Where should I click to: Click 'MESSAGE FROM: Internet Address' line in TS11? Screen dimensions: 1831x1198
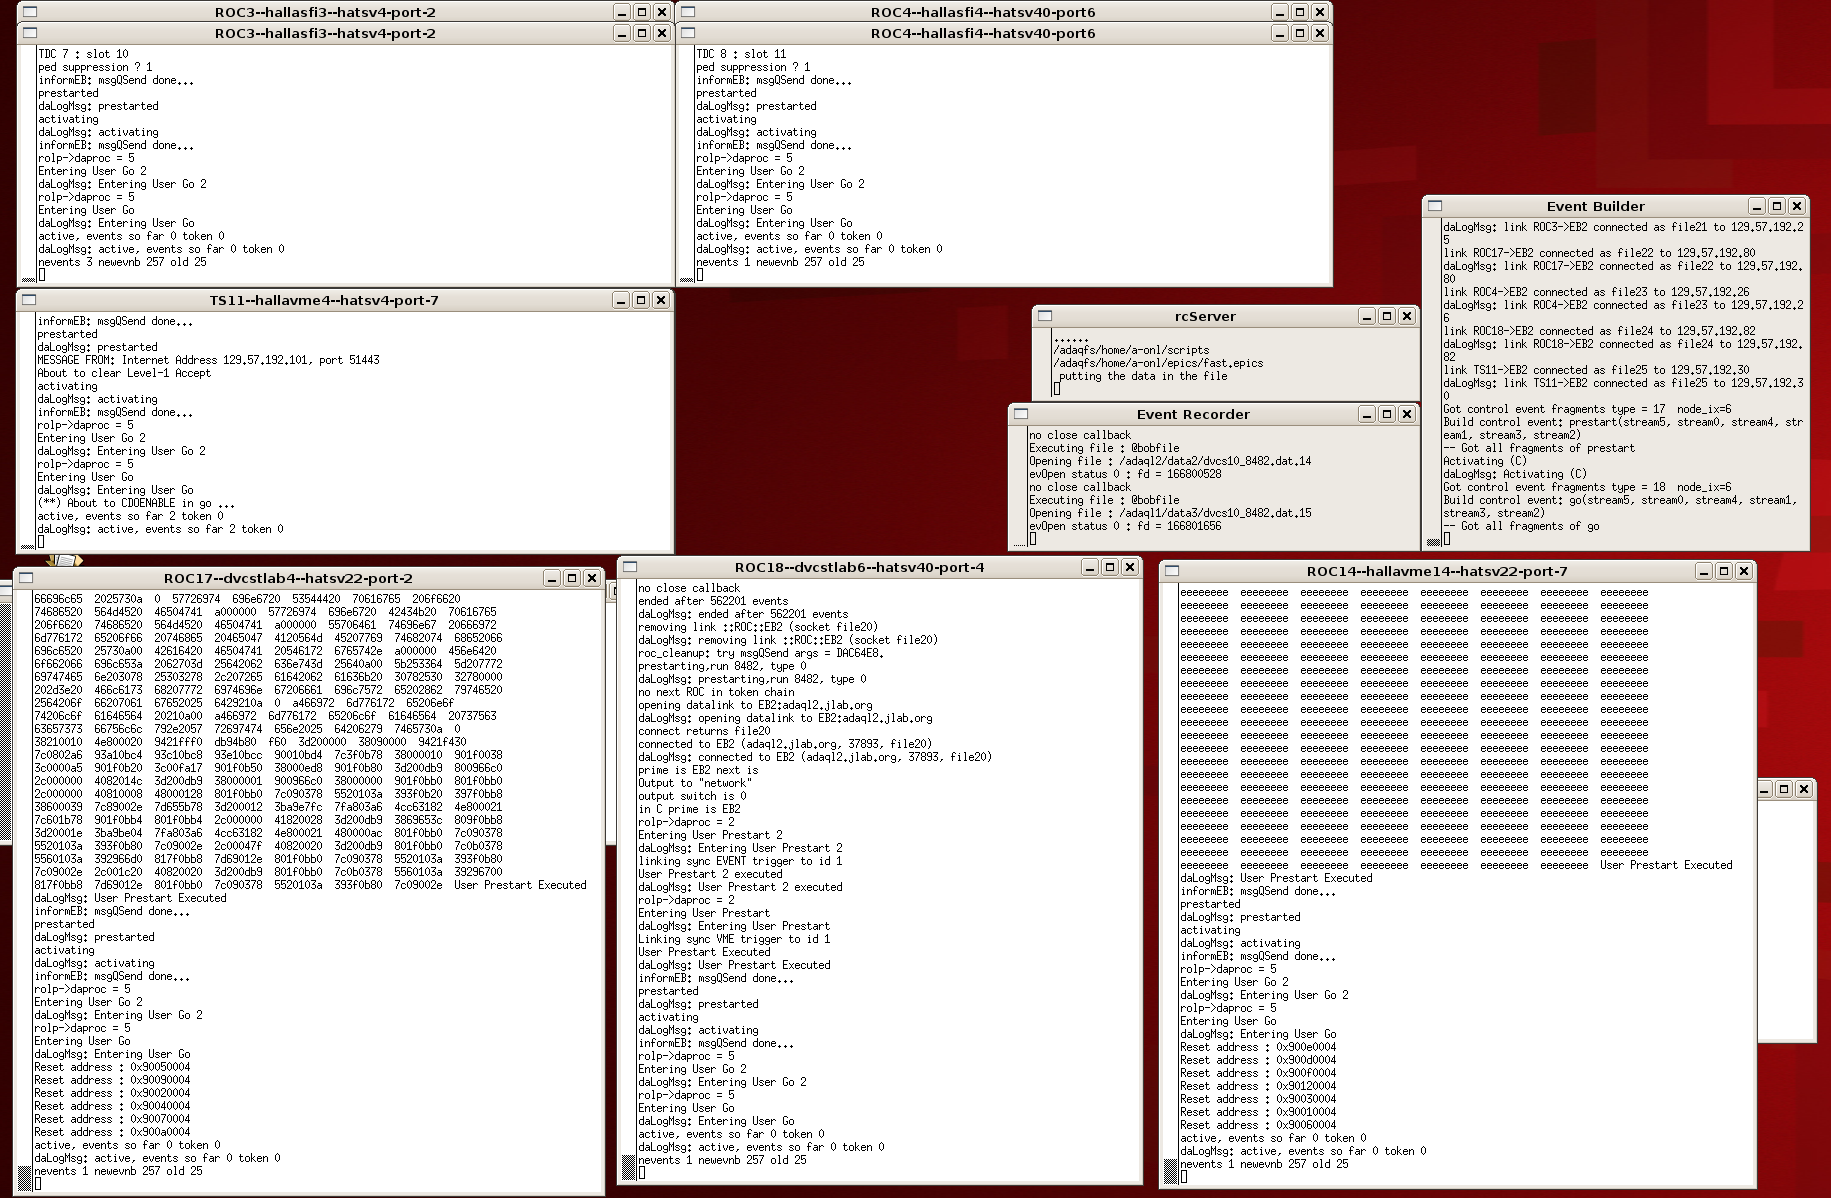point(208,360)
